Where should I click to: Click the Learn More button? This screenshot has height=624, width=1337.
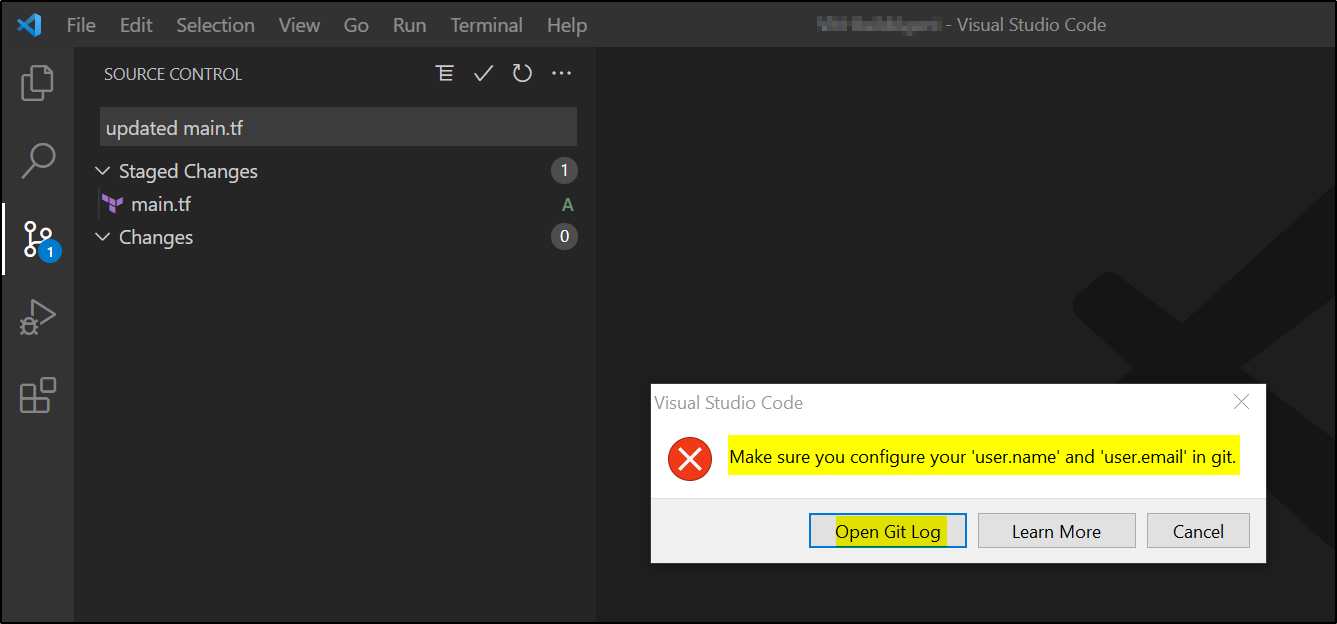[x=1056, y=530]
